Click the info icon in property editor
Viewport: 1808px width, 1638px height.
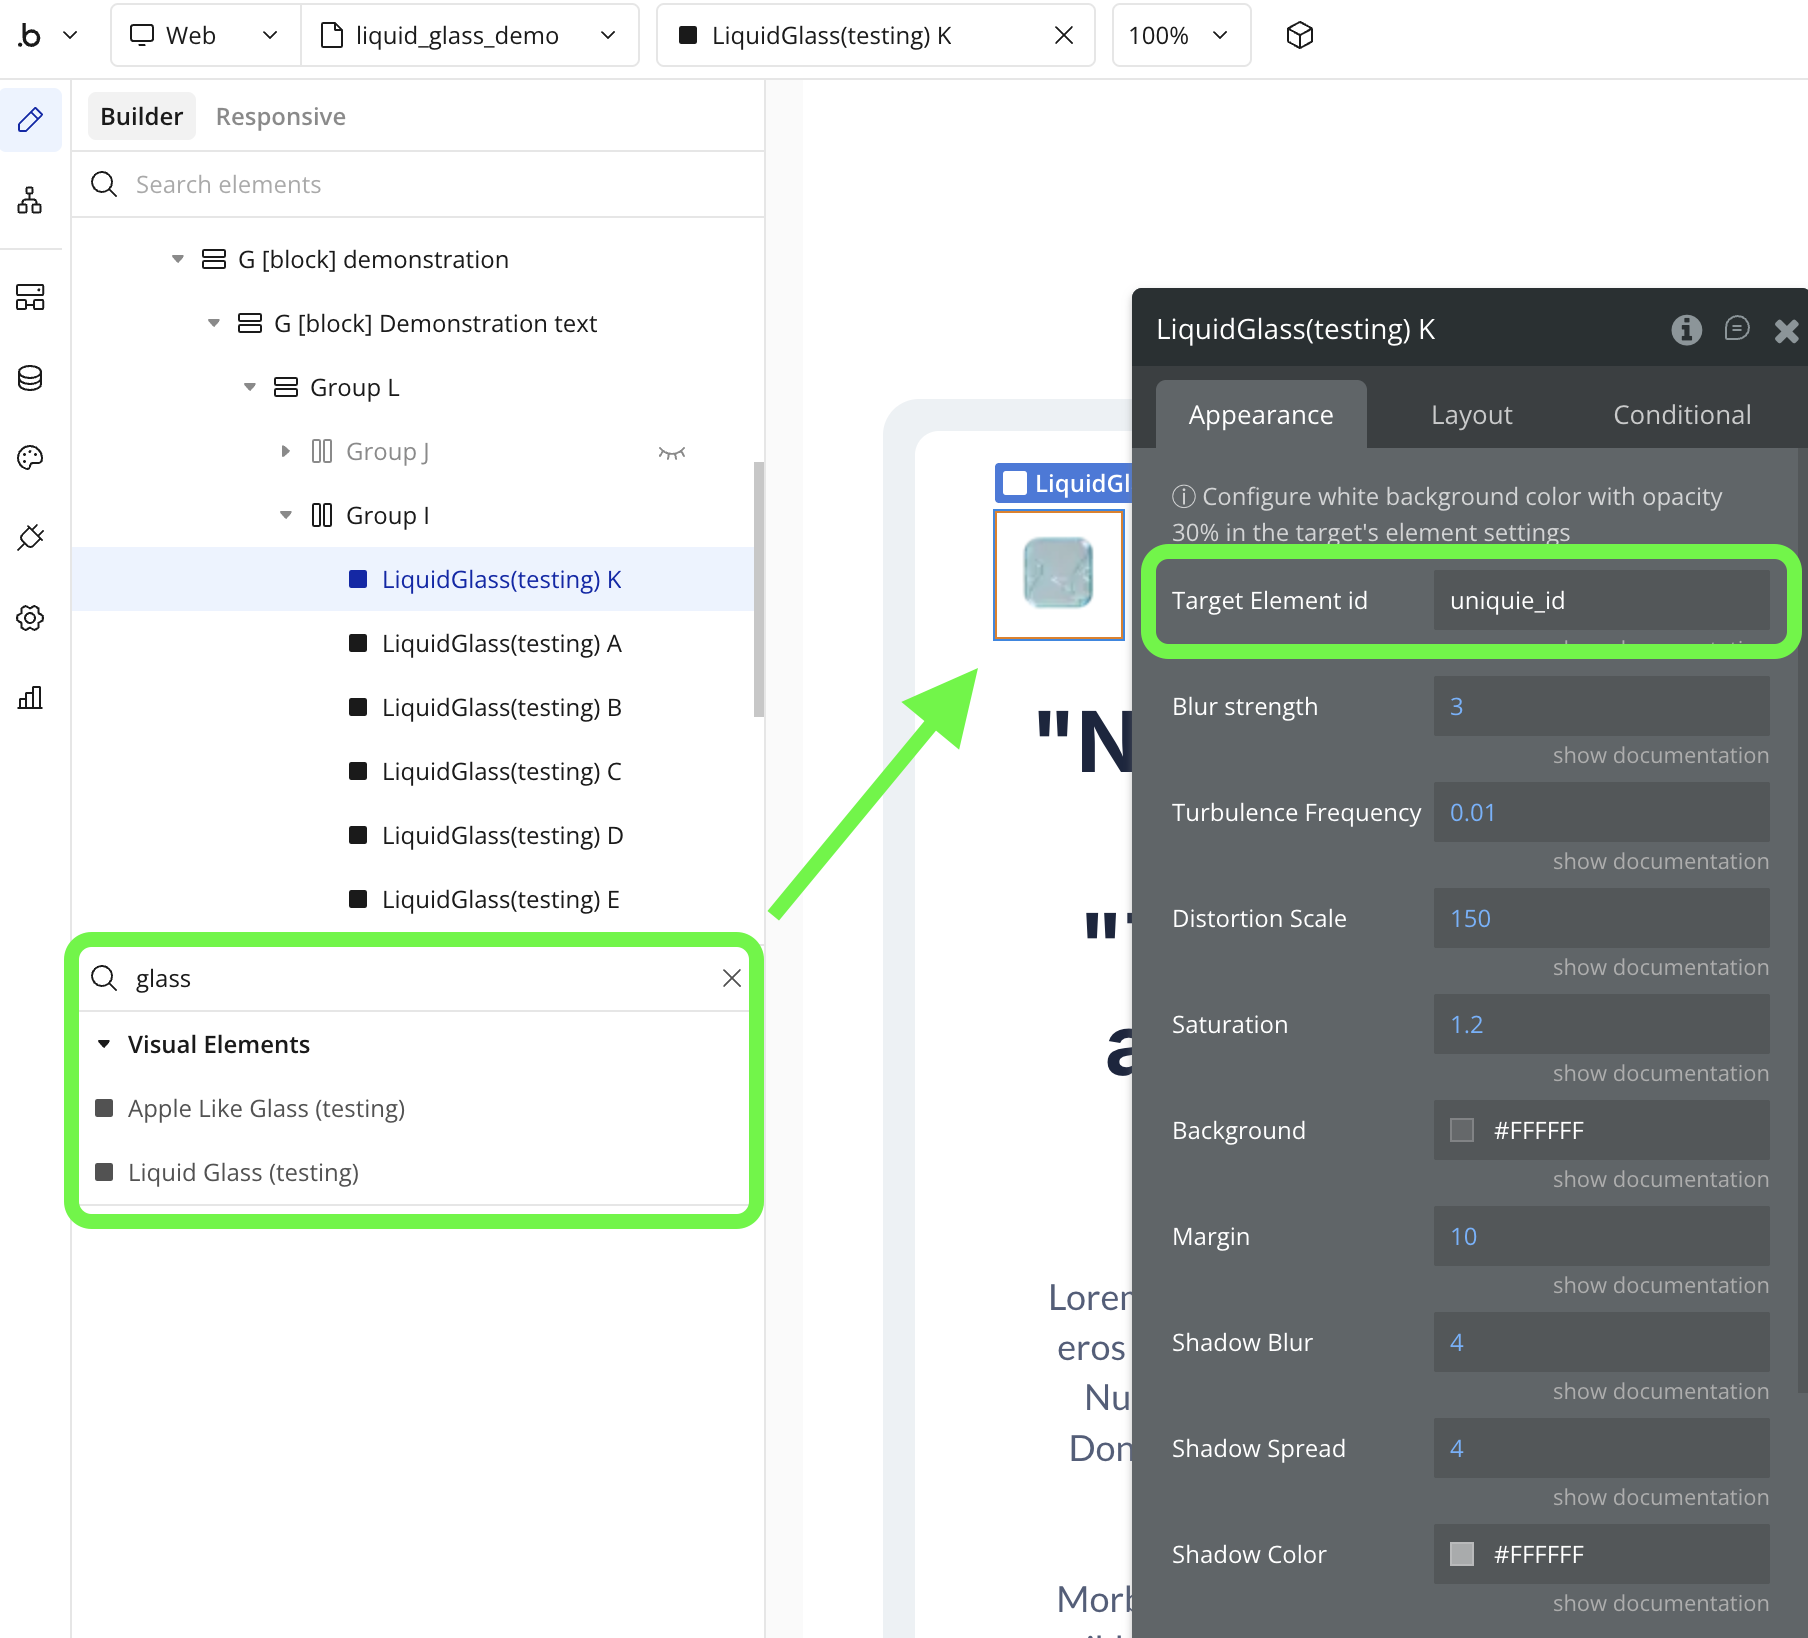point(1686,329)
